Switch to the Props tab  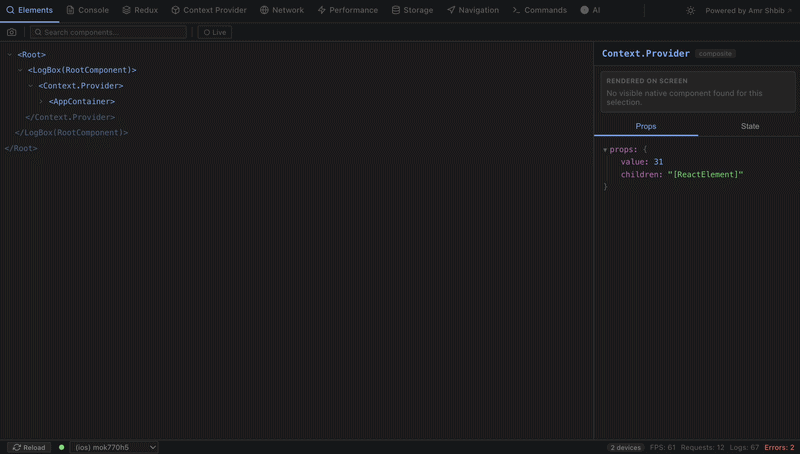(x=646, y=126)
